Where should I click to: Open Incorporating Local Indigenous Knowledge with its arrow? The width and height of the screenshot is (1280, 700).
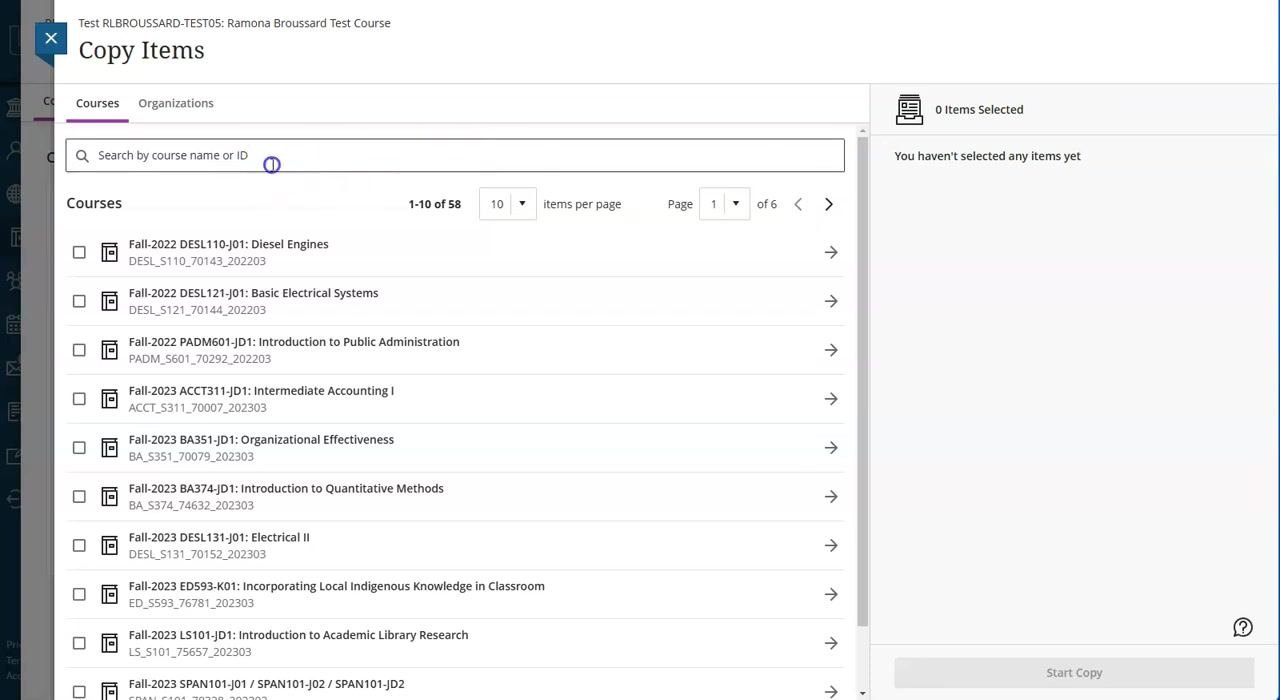831,595
